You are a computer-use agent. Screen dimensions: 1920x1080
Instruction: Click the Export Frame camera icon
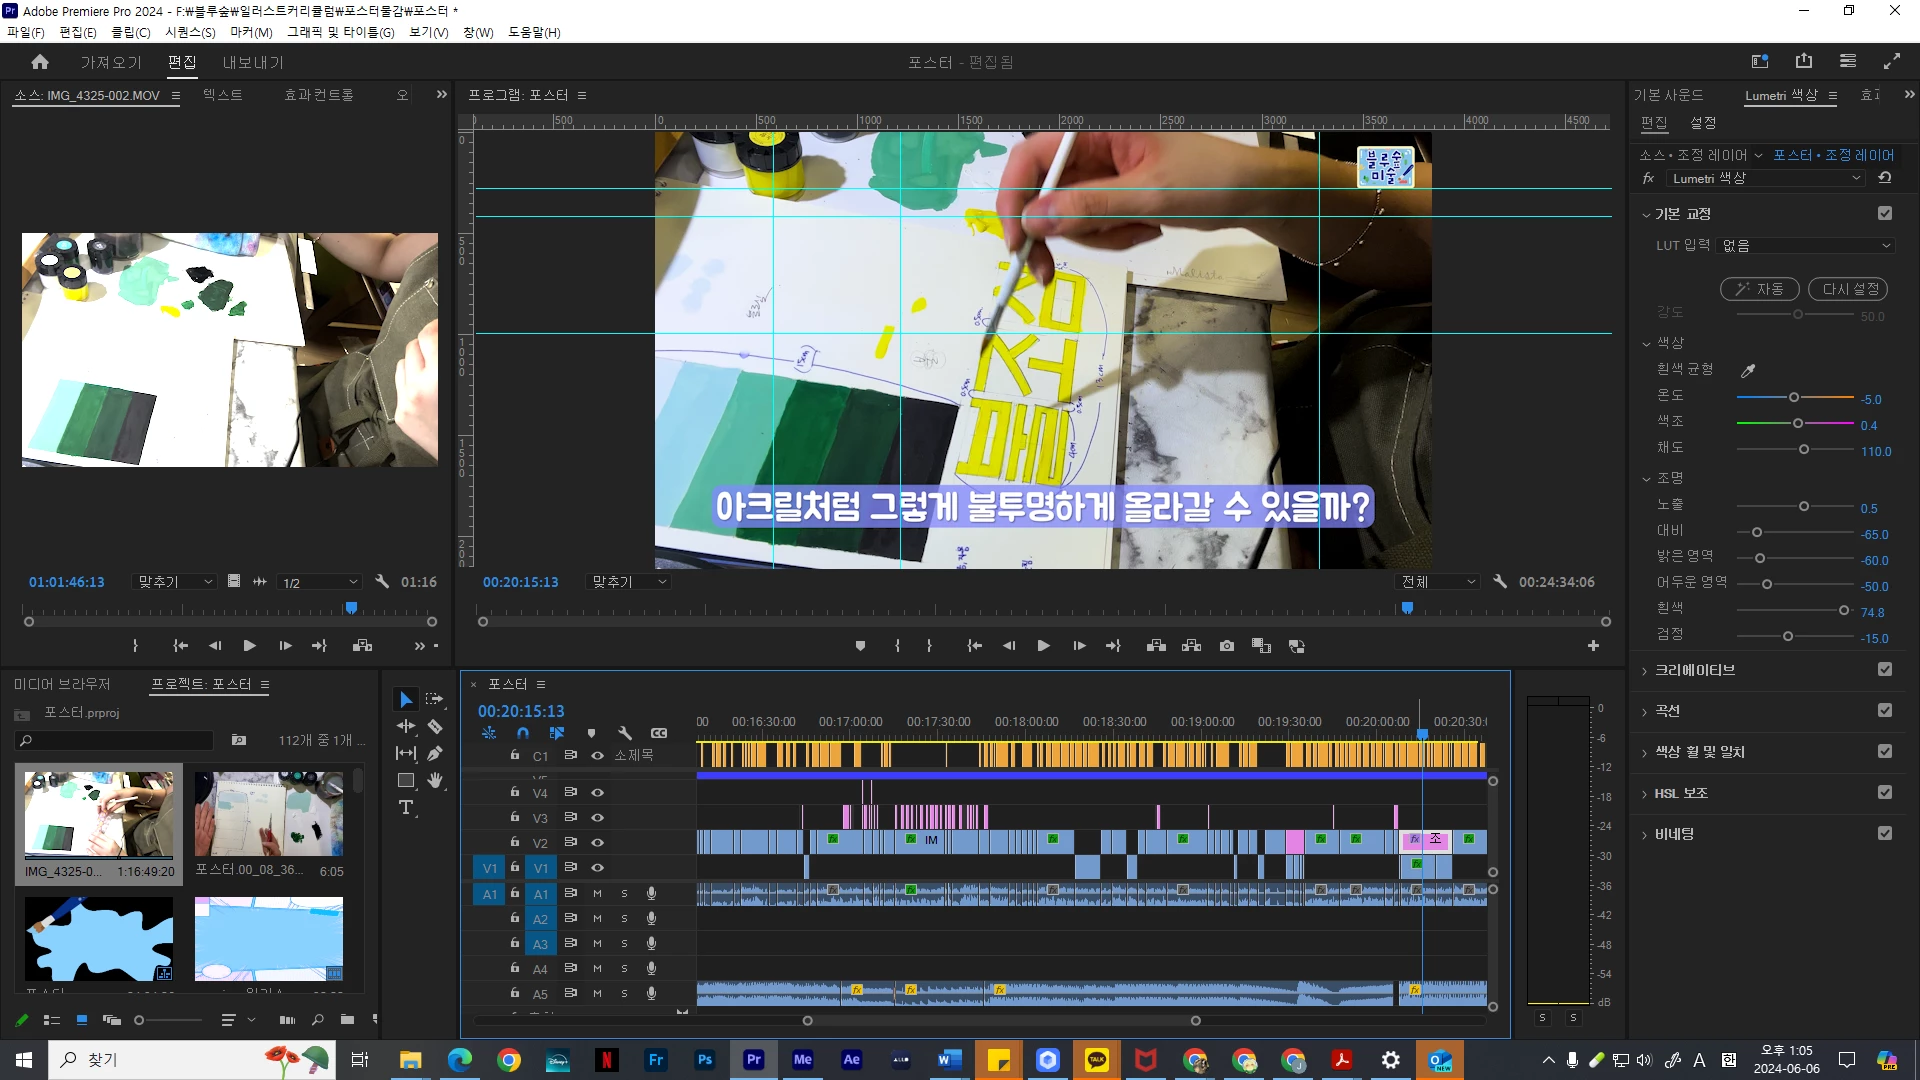pos(1227,646)
